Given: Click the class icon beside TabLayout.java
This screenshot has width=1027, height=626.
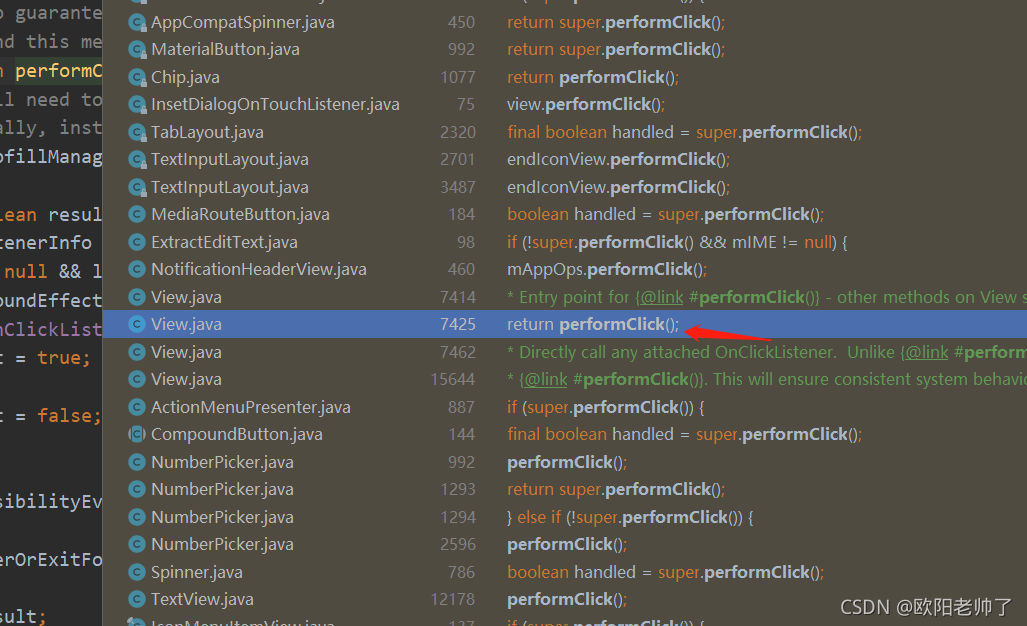Looking at the screenshot, I should (x=136, y=131).
